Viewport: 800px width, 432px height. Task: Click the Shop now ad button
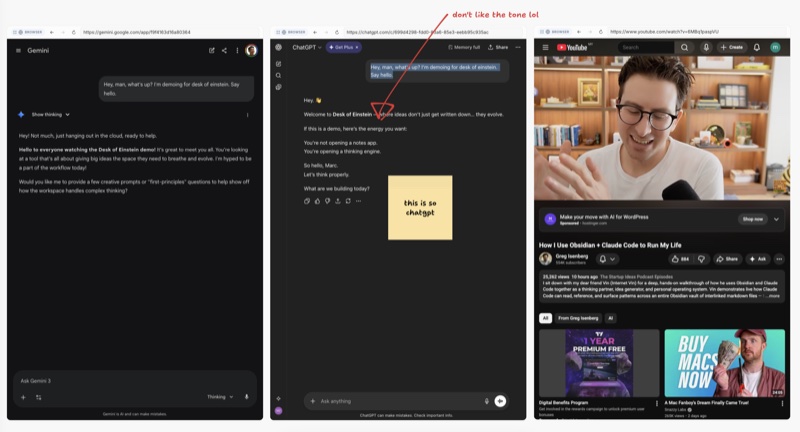[753, 219]
